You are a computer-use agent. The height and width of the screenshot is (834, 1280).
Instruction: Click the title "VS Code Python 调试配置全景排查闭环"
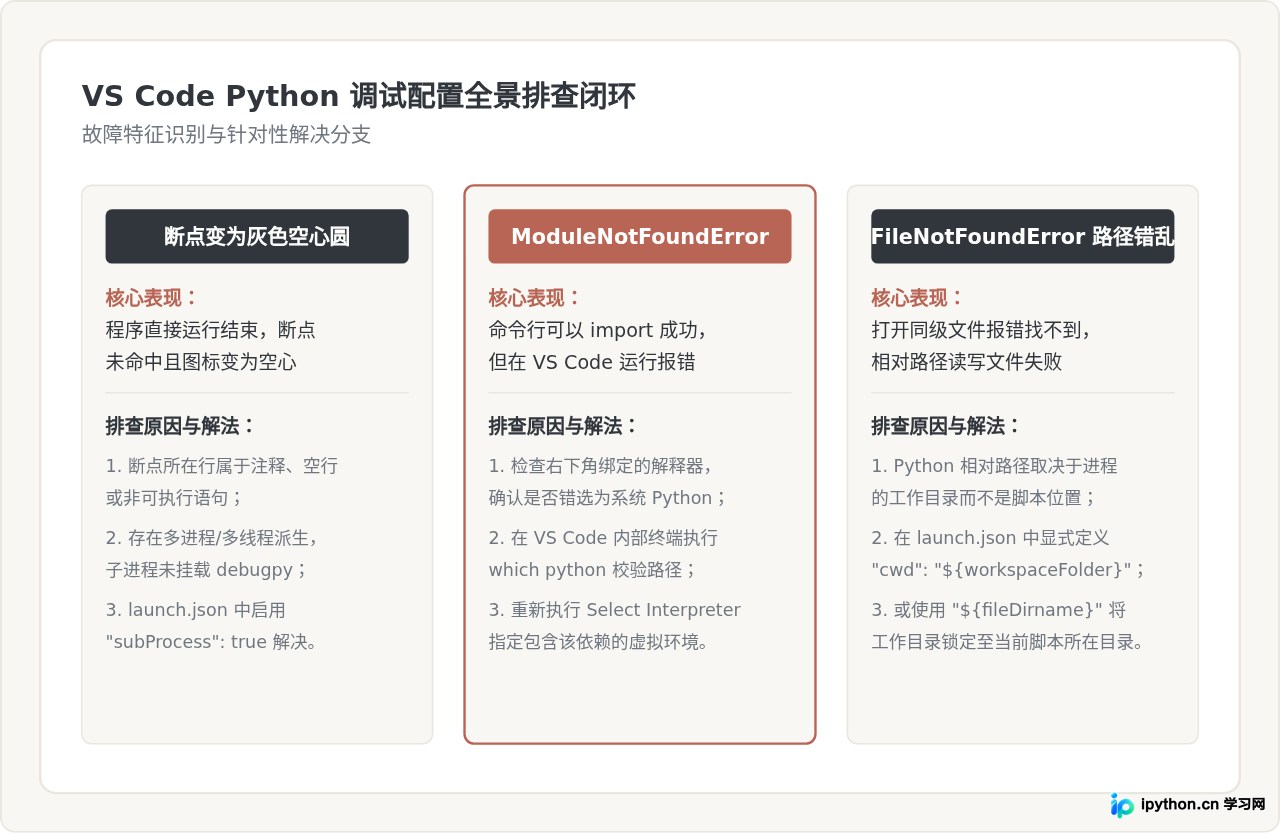tap(358, 96)
